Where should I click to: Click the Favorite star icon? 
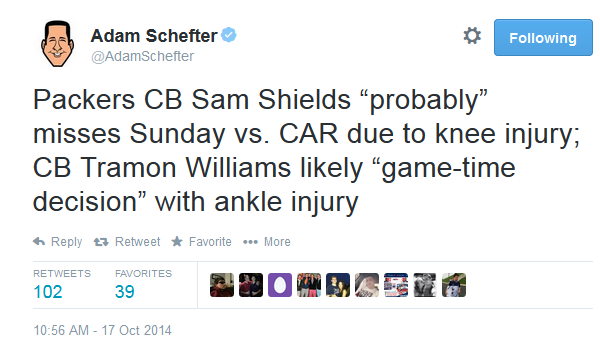[x=177, y=241]
